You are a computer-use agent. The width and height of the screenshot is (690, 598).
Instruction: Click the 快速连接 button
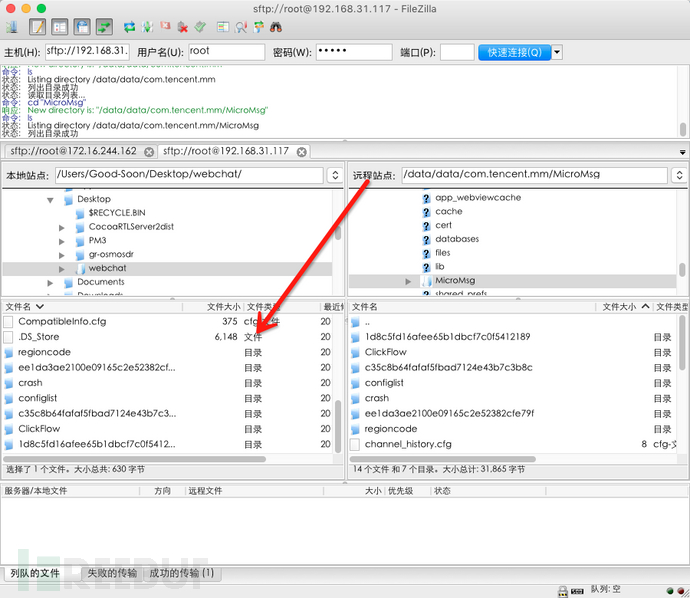(x=512, y=52)
